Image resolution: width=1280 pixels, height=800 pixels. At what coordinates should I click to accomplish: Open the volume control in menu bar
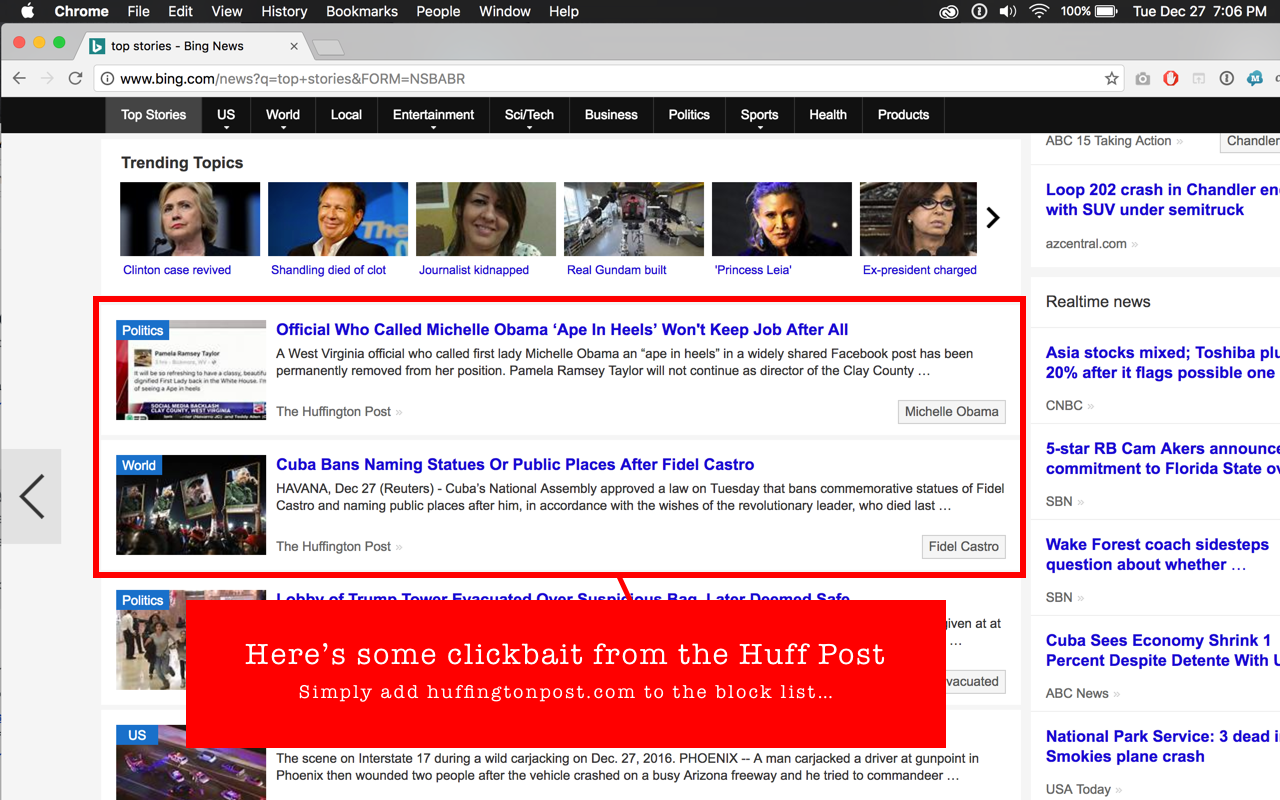click(1007, 11)
